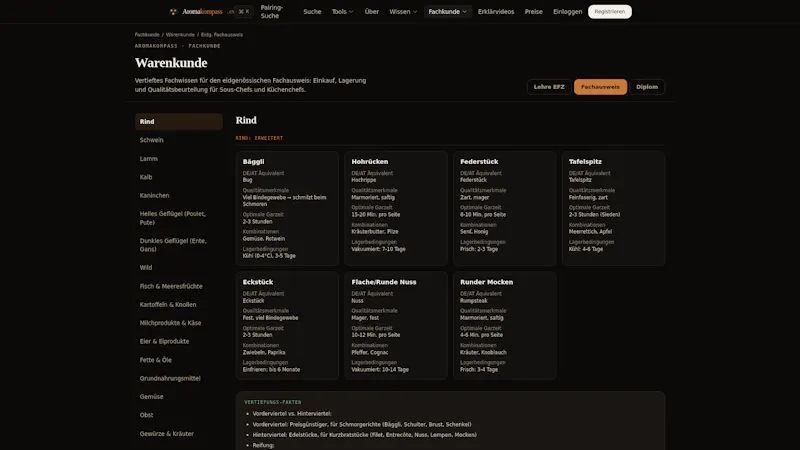The image size is (800, 450).
Task: Open Pairing-Suche in the navigation
Action: pos(271,11)
